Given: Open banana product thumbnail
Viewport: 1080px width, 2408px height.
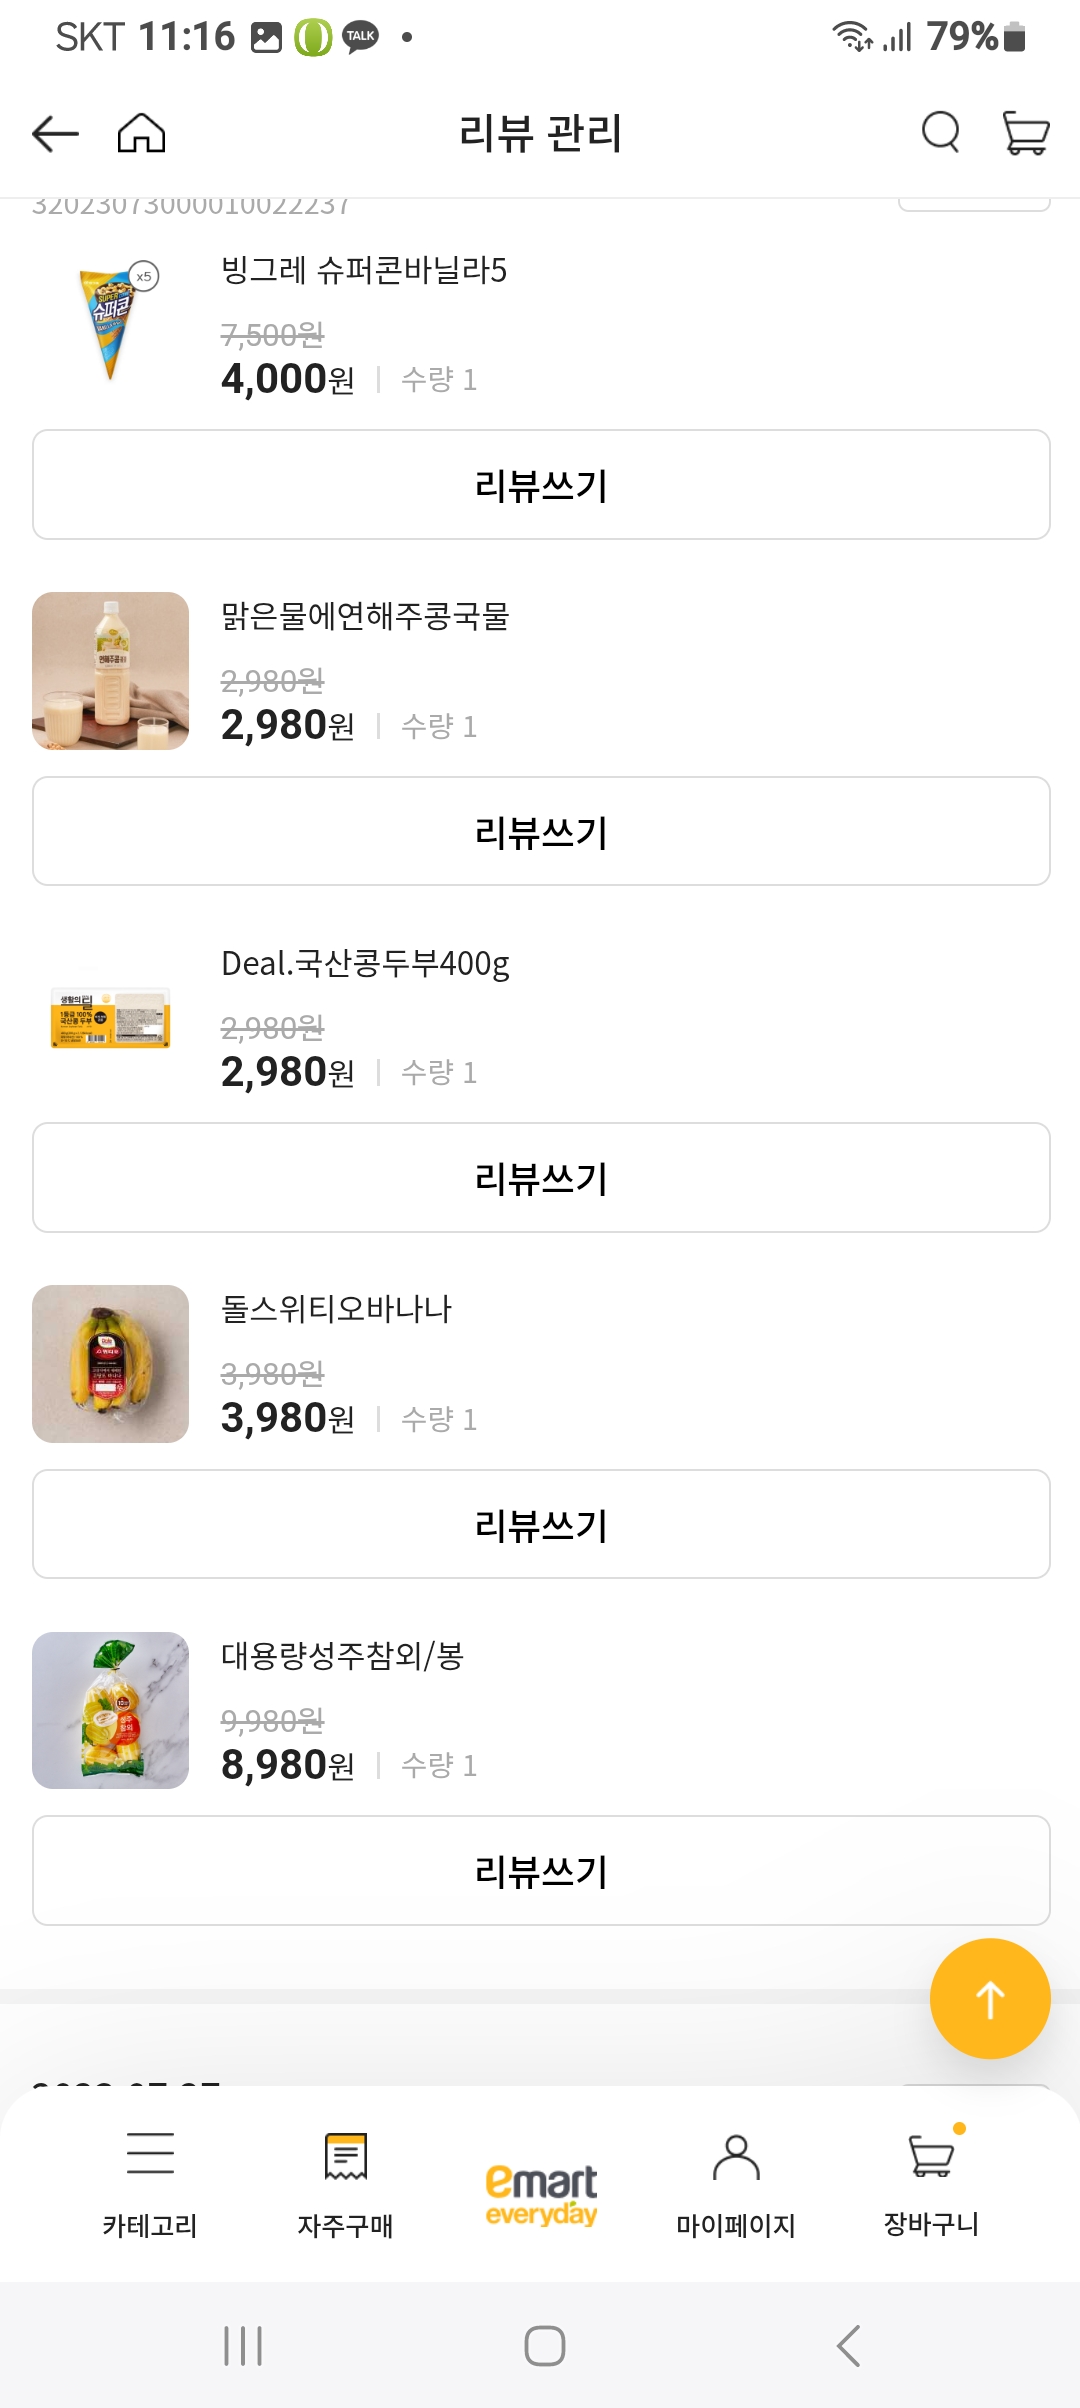Looking at the screenshot, I should (111, 1364).
